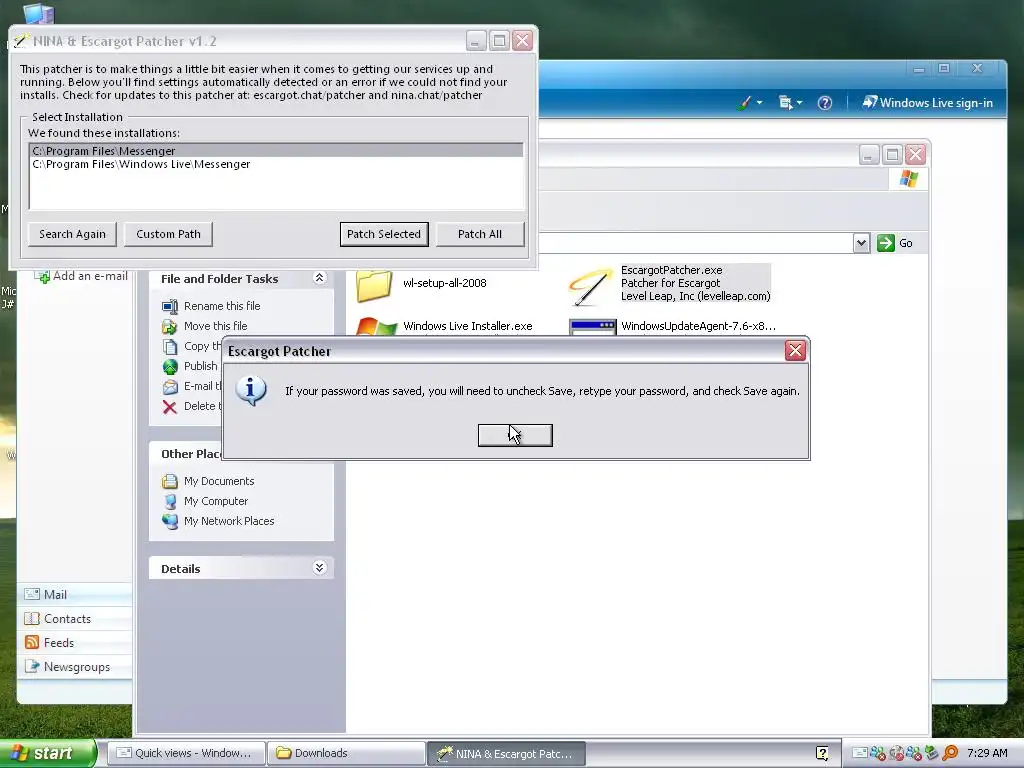This screenshot has width=1024, height=768.
Task: Collapse the File and Folder Tasks panel
Action: 319,278
